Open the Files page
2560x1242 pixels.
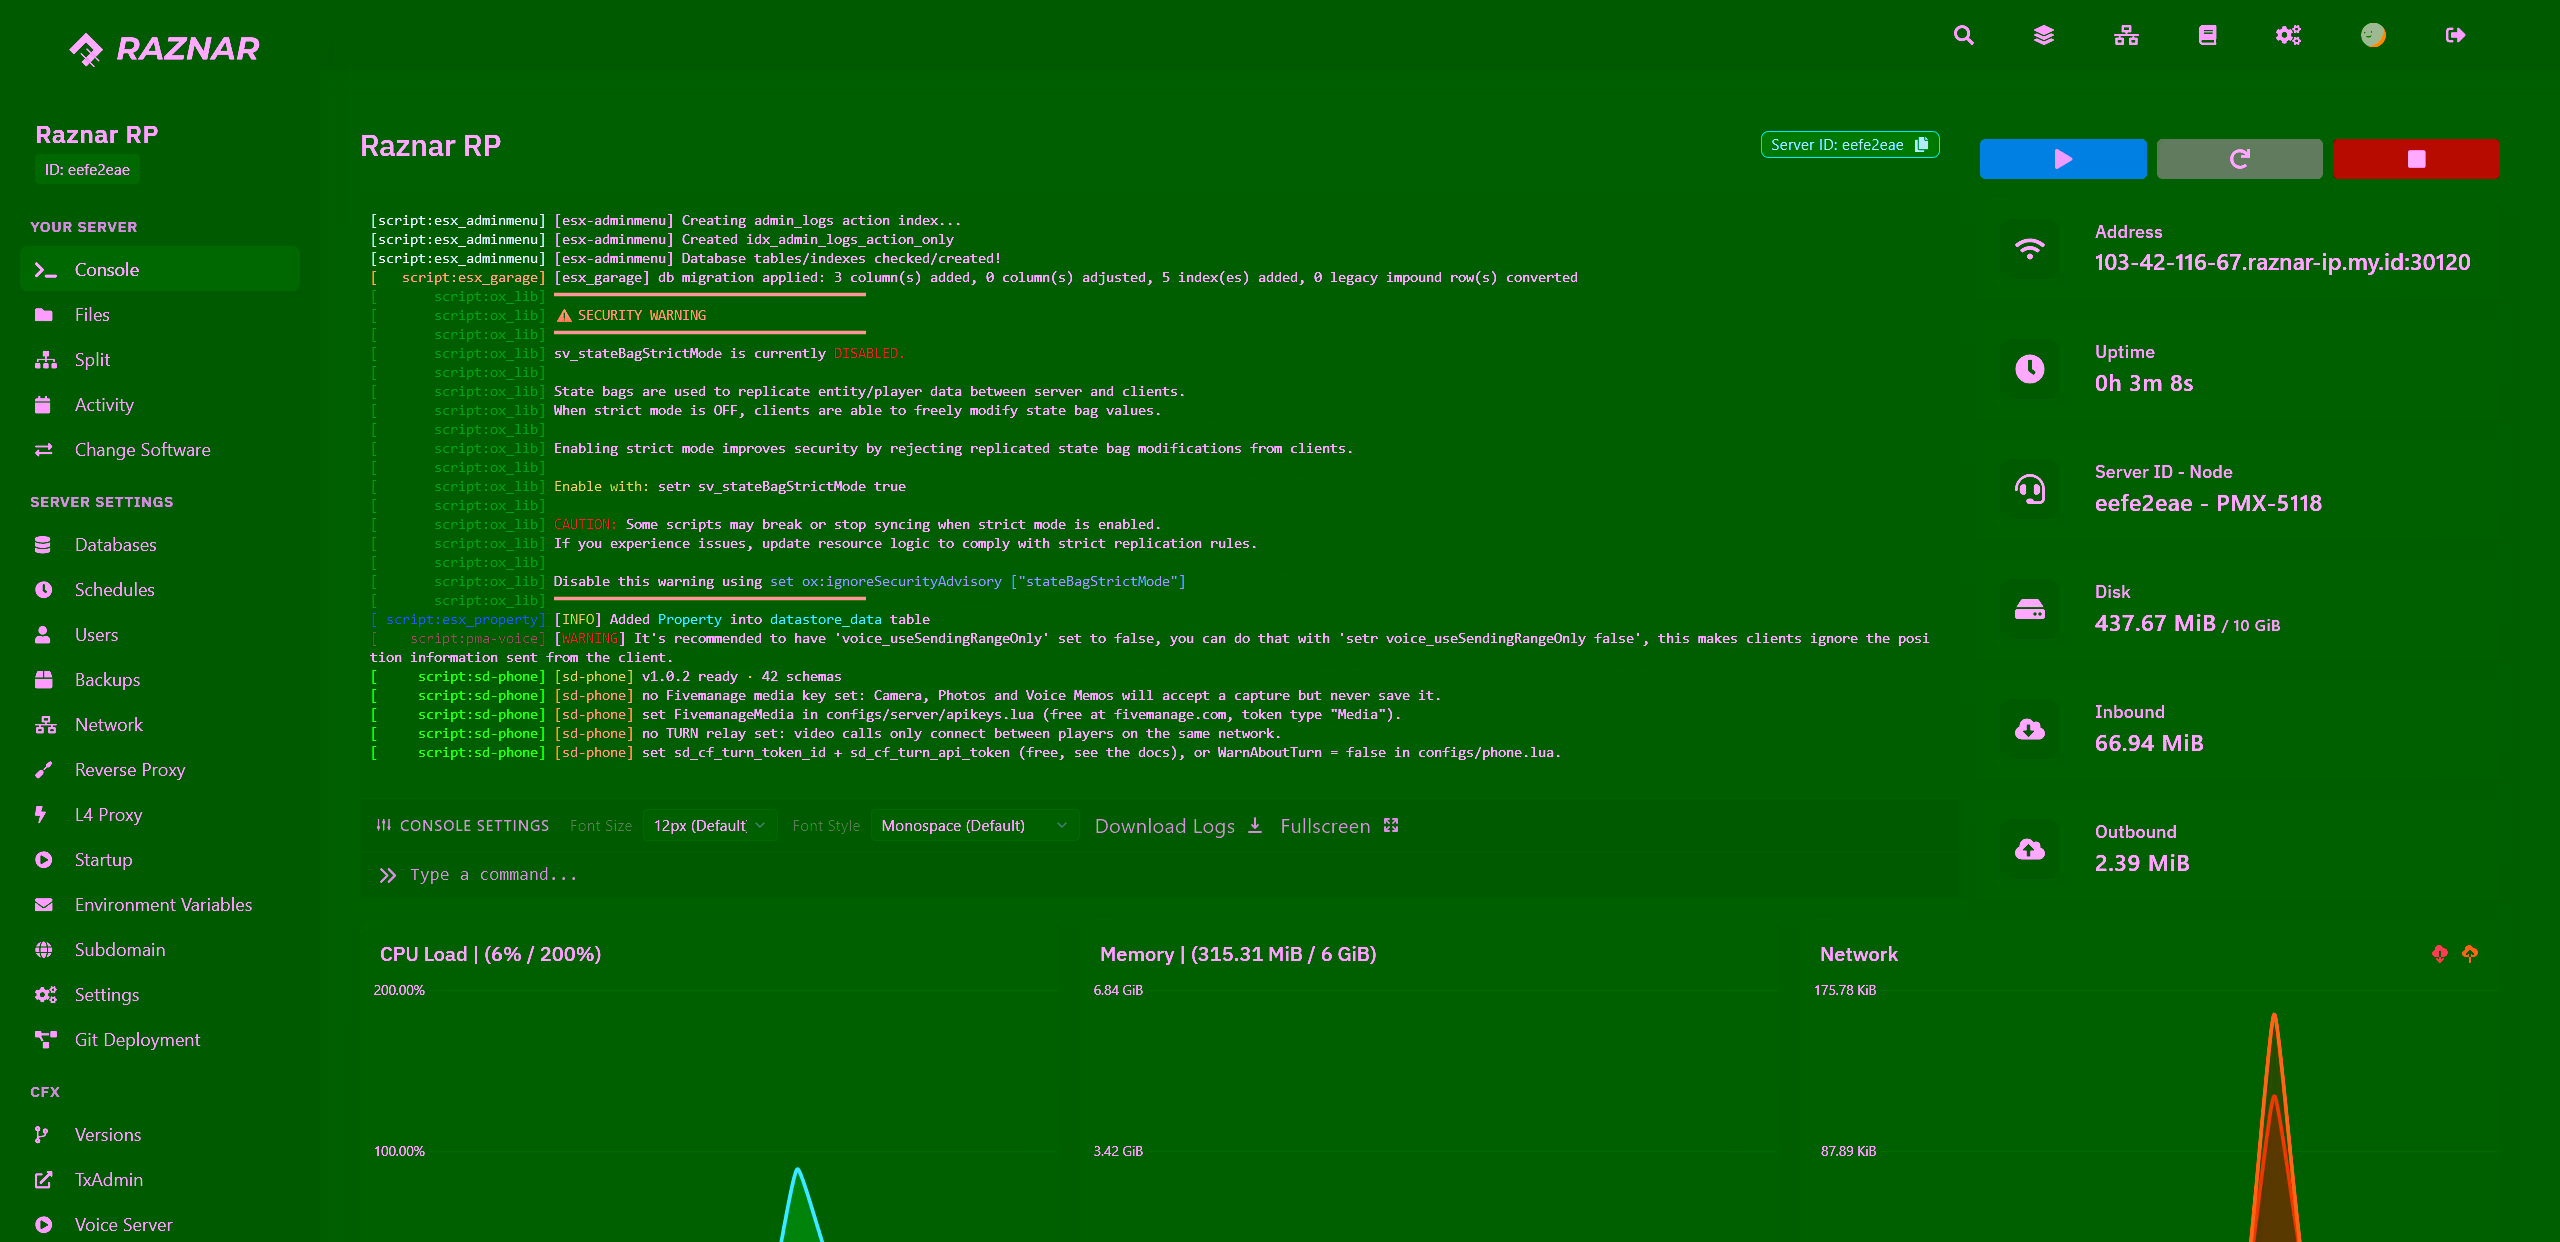tap(160, 315)
